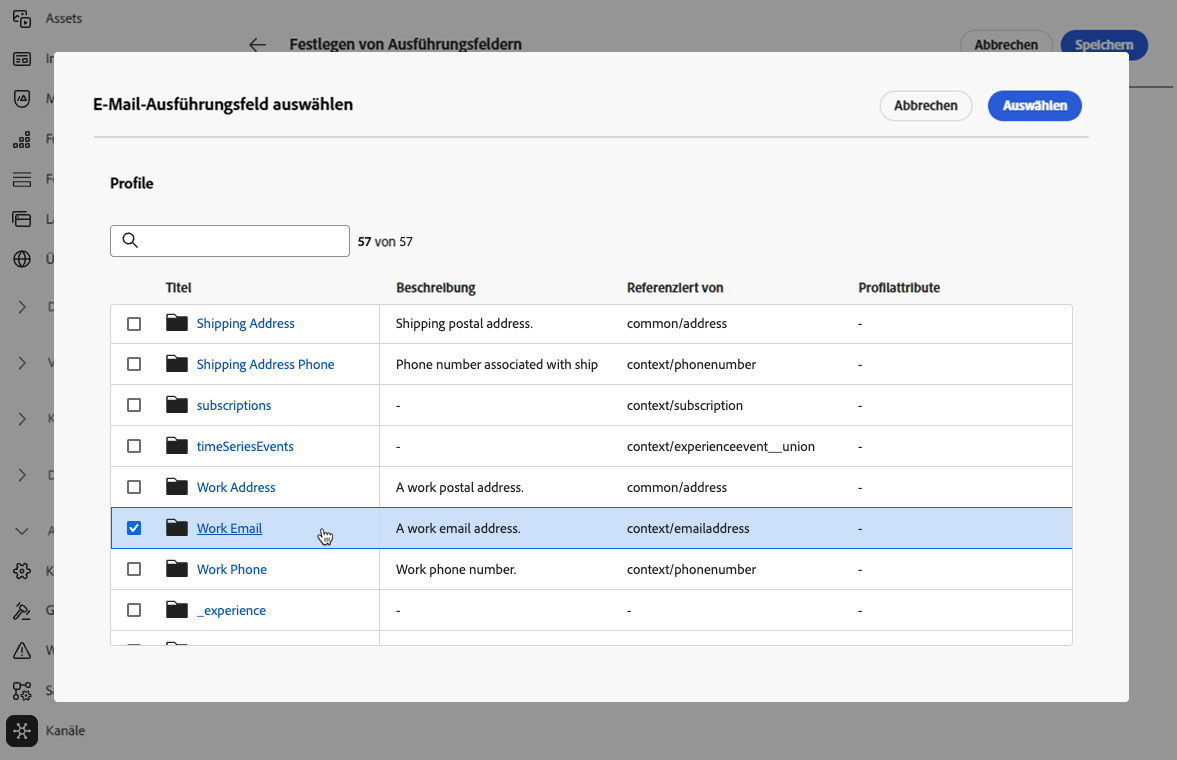Click the Titel column header
Screen dimensions: 1177x760
[178, 288]
